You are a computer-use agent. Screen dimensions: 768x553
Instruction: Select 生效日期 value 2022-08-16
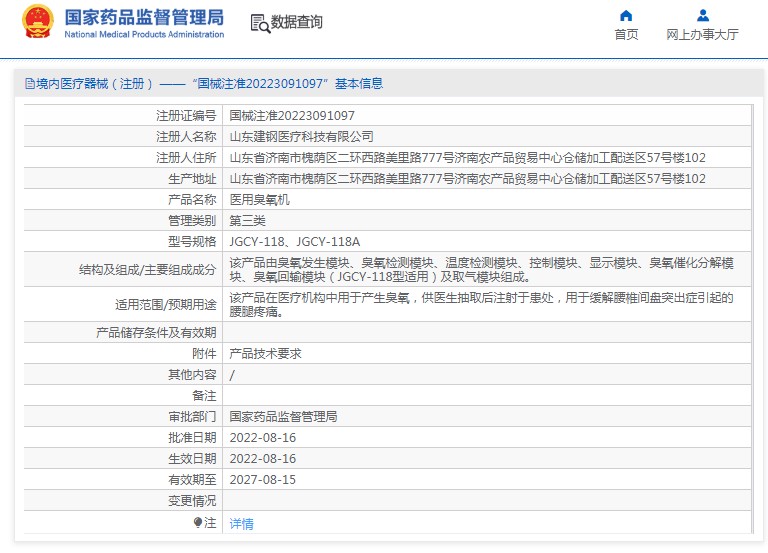point(263,459)
